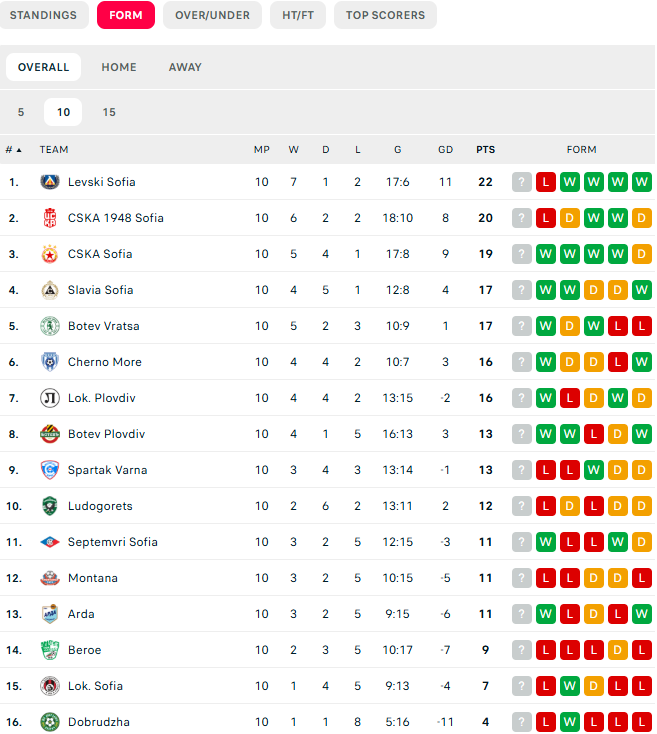Sort the table by GD column
This screenshot has width=657, height=734.
[x=445, y=150]
